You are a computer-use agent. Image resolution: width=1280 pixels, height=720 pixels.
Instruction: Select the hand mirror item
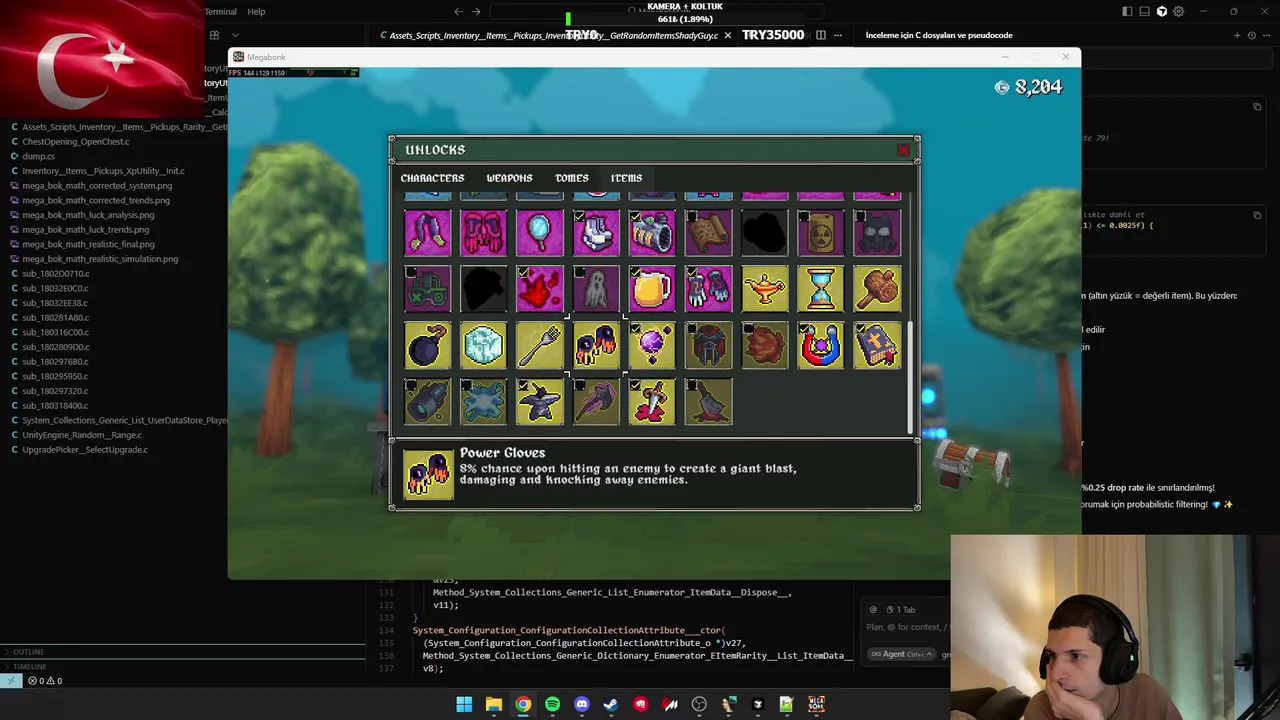point(540,233)
